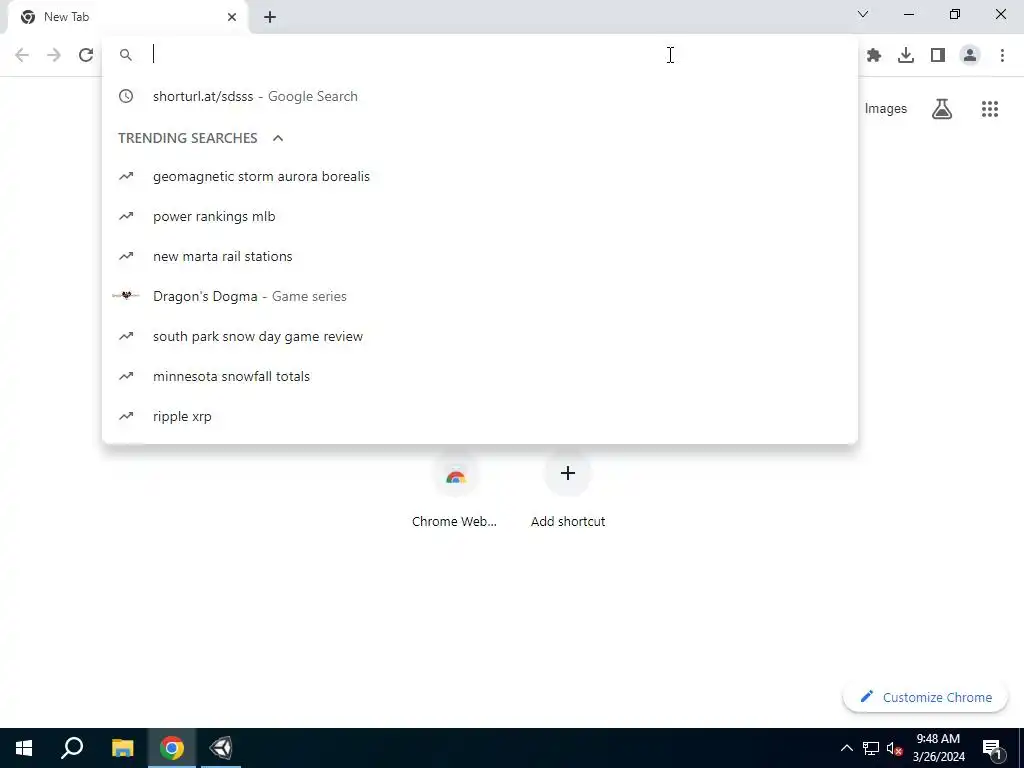Screen dimensions: 1024x768
Task: Select suggestion shorturl.at/sdsss Google Search
Action: pos(479,96)
